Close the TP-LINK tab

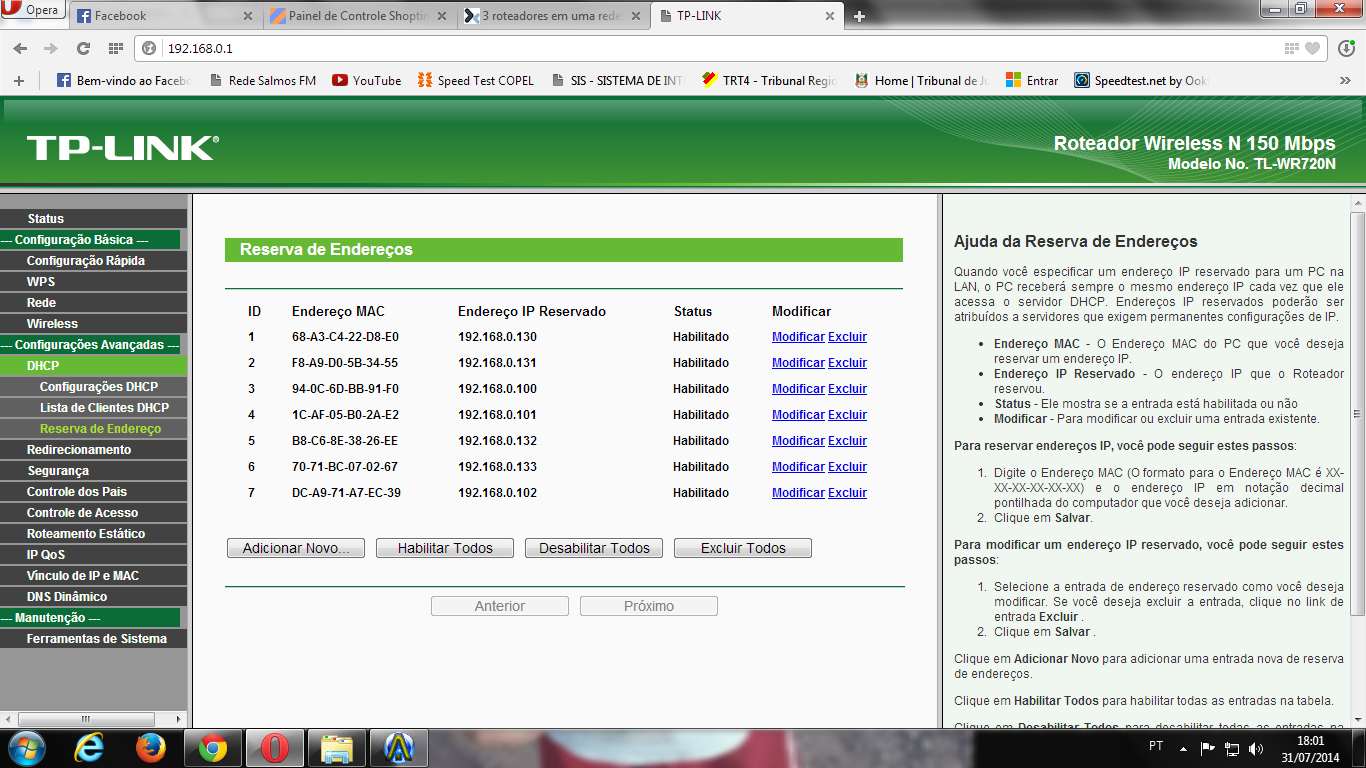[828, 16]
